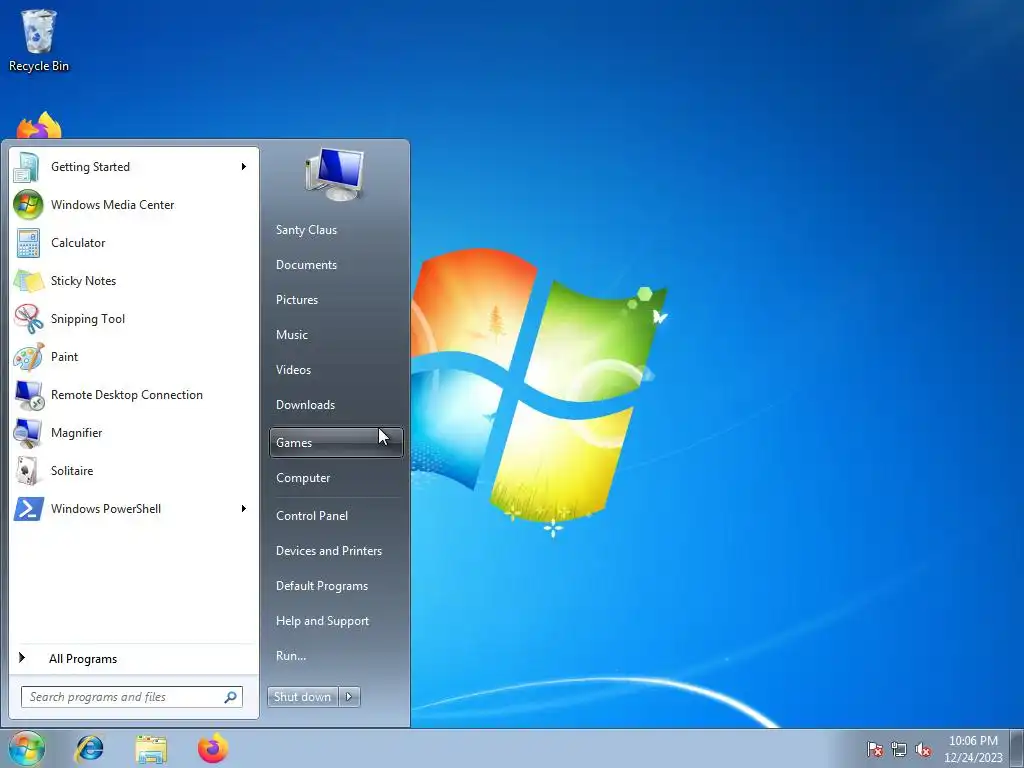The width and height of the screenshot is (1024, 768).
Task: Open Remote Desktop Connection icon
Action: tap(28, 395)
